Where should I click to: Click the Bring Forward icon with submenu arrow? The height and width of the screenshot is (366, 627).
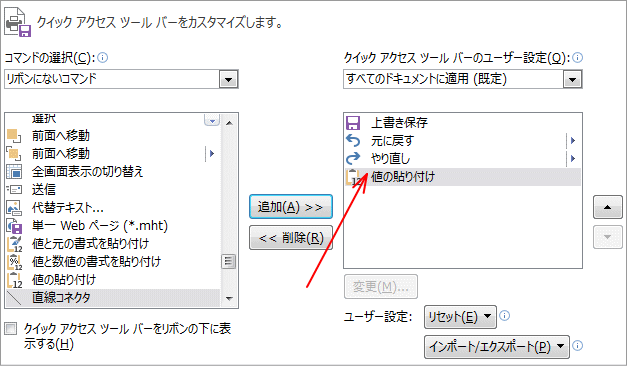pyautogui.click(x=14, y=154)
